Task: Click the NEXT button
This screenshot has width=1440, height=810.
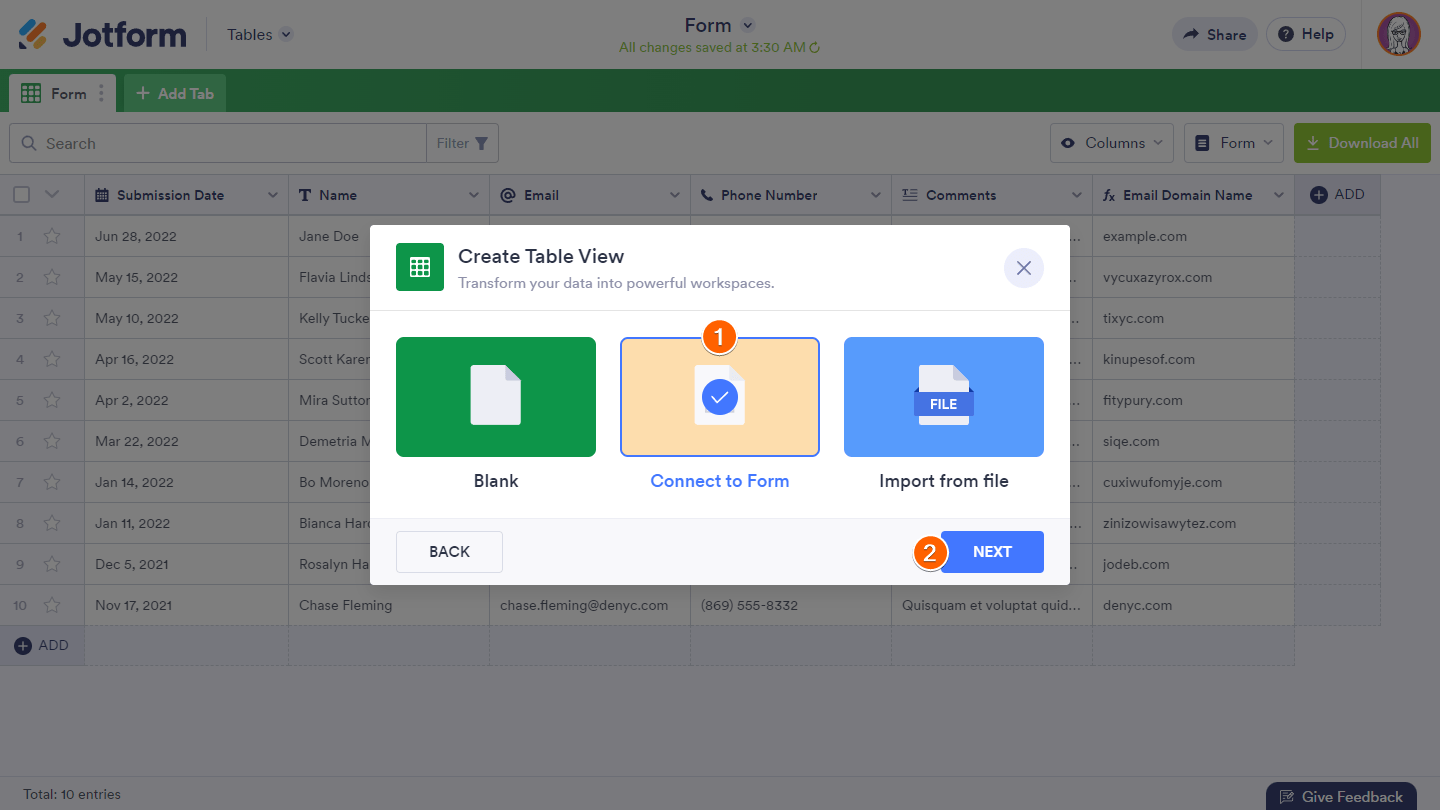Action: point(992,552)
